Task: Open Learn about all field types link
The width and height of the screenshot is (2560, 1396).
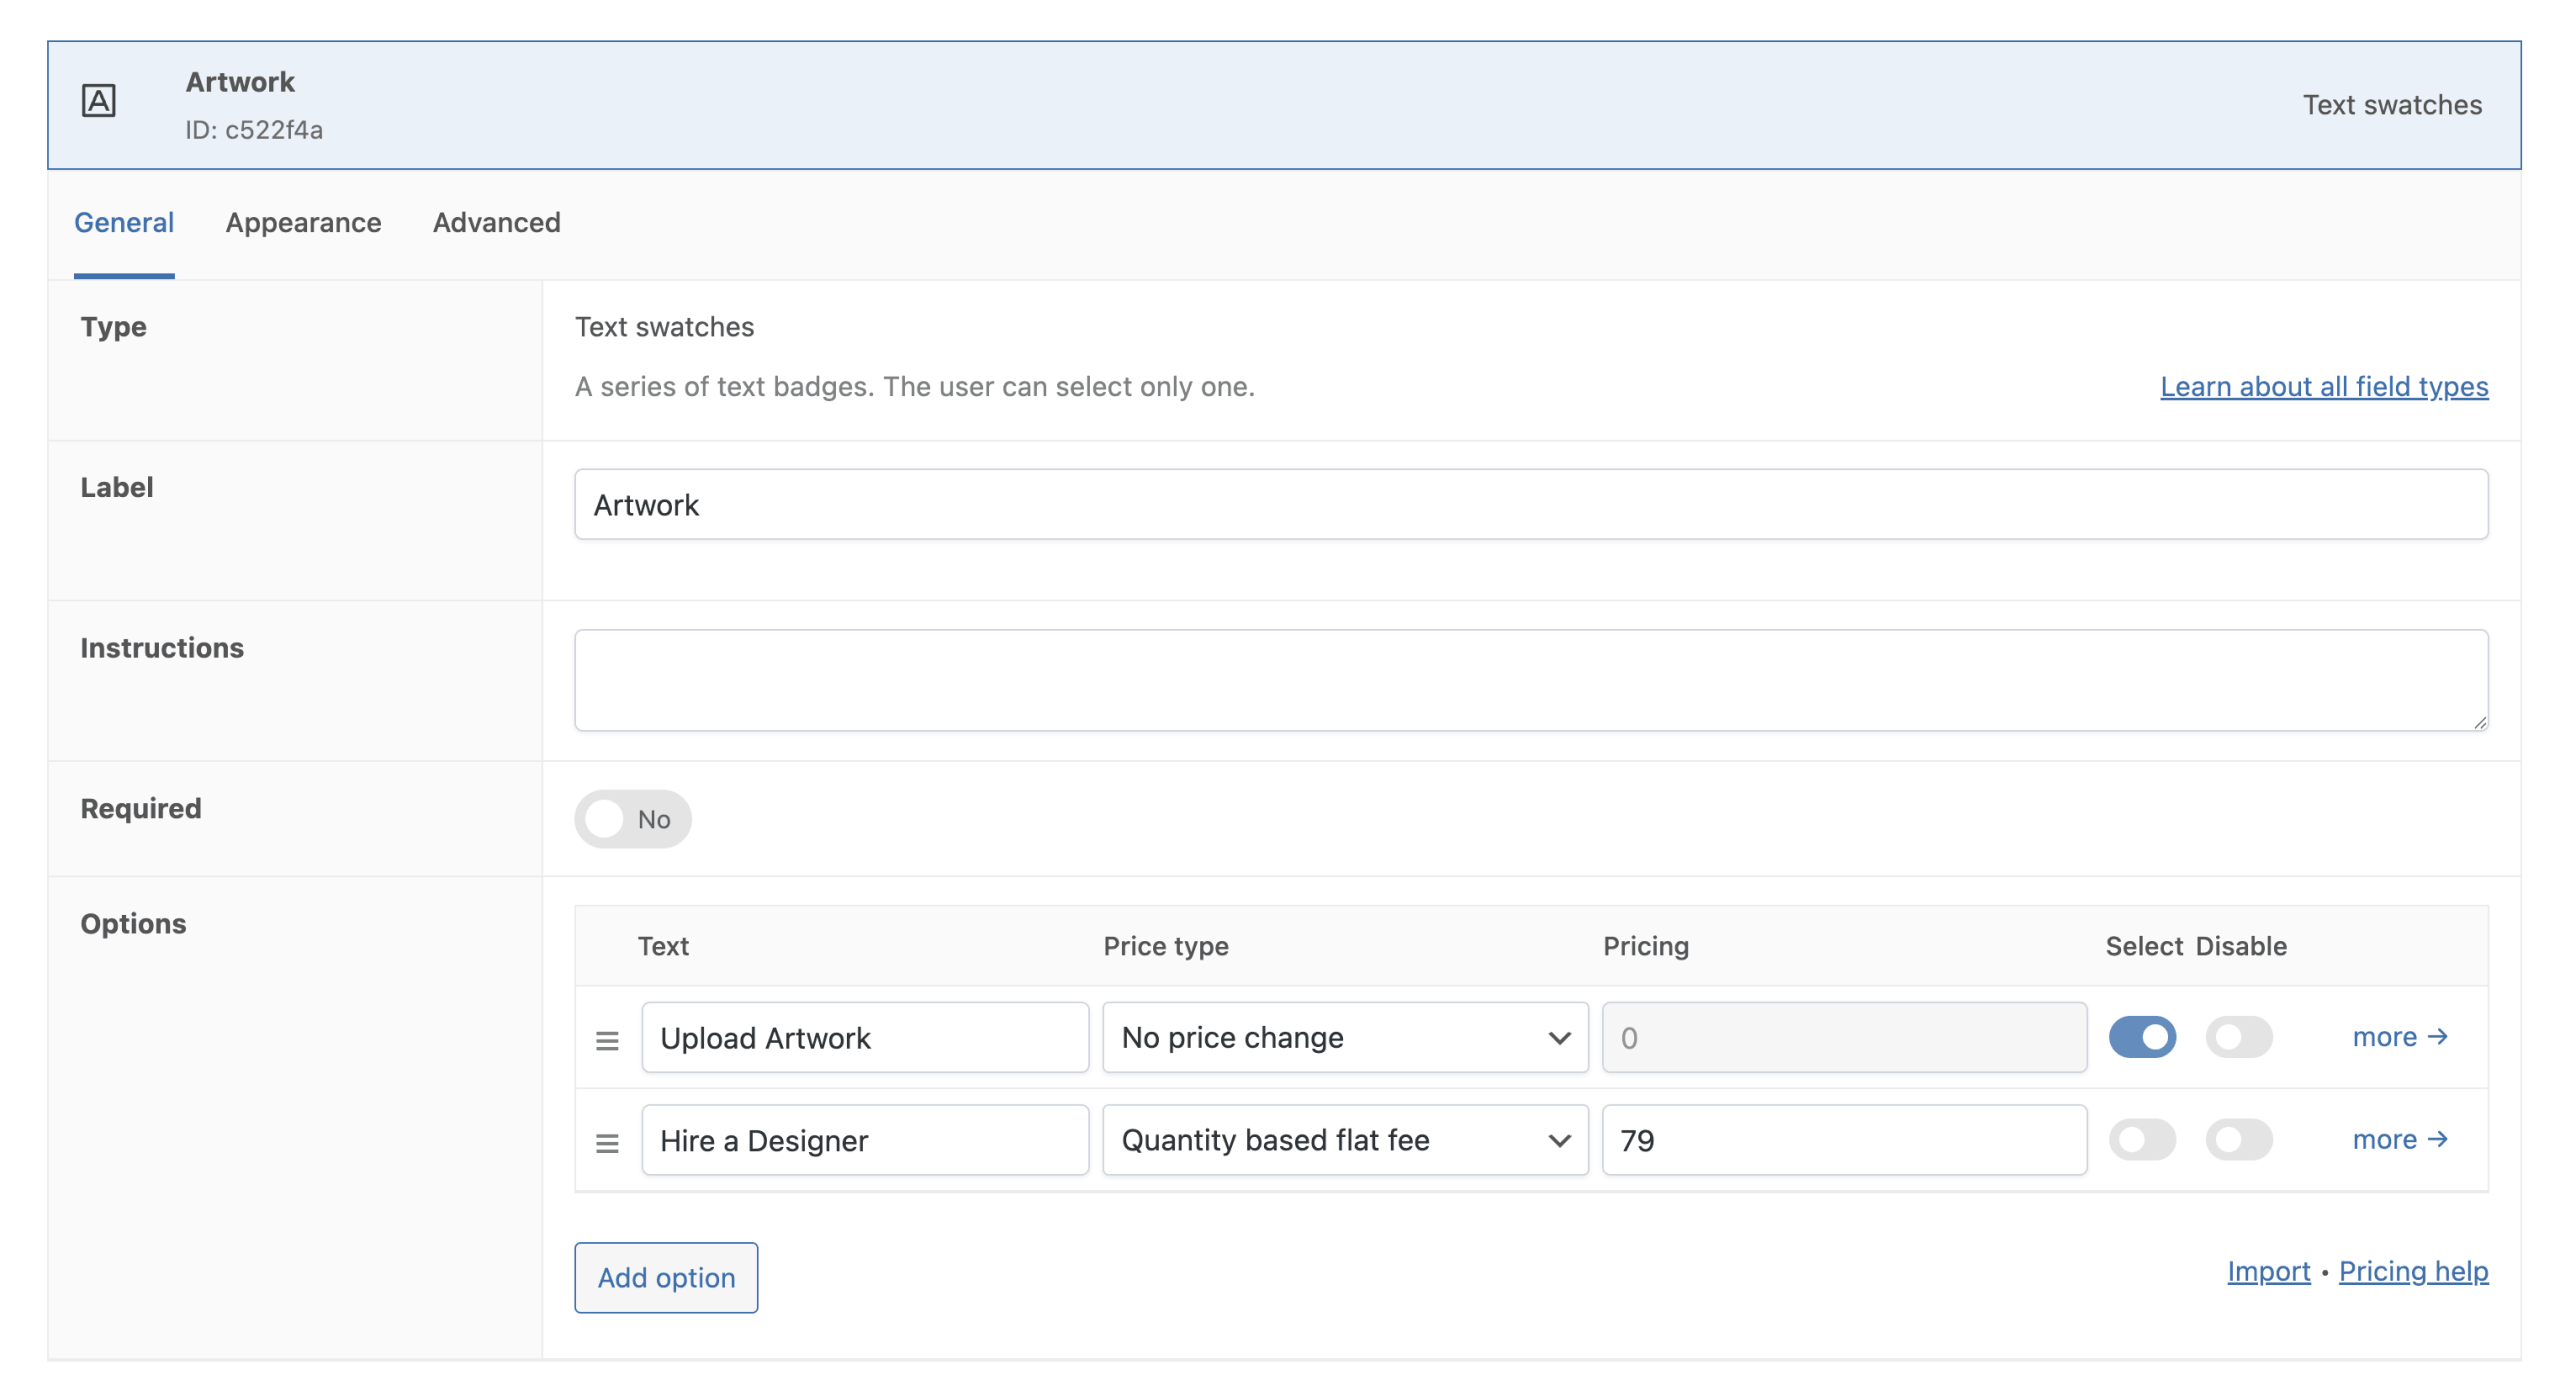Action: click(x=2323, y=387)
